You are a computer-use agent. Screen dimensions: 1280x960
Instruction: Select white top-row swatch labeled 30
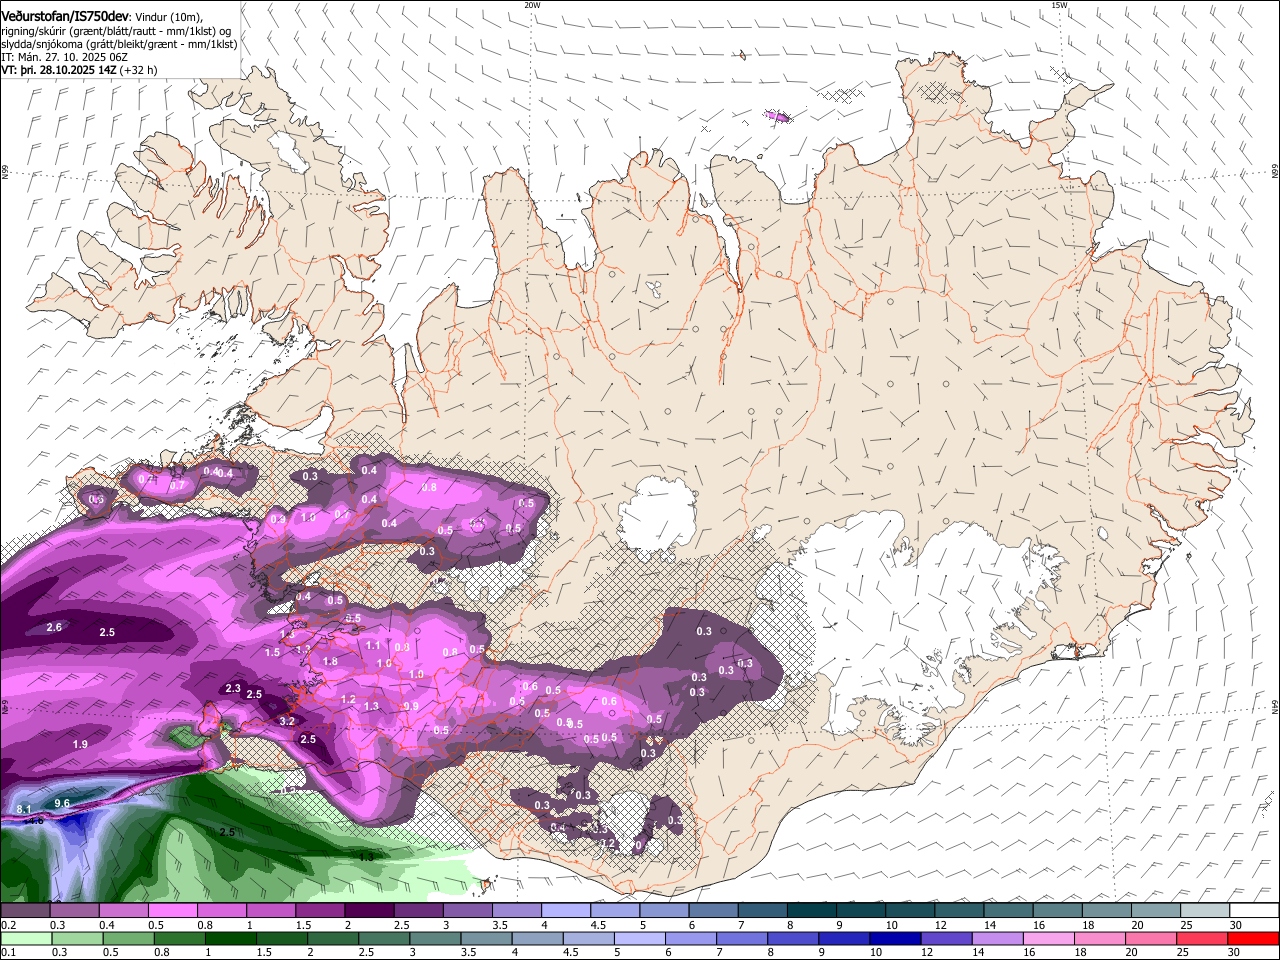click(1253, 911)
